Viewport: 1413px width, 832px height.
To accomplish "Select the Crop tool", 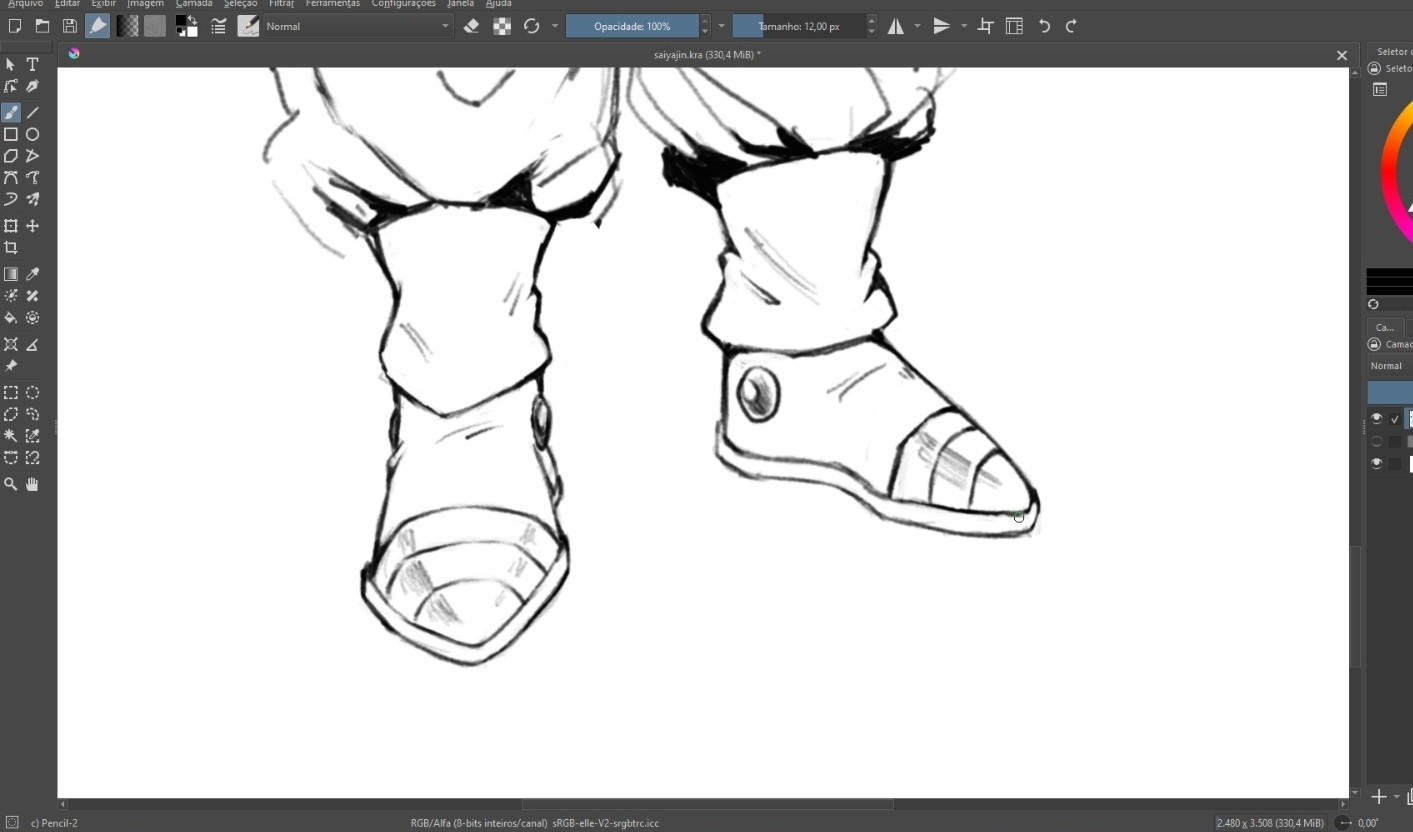I will [11, 248].
